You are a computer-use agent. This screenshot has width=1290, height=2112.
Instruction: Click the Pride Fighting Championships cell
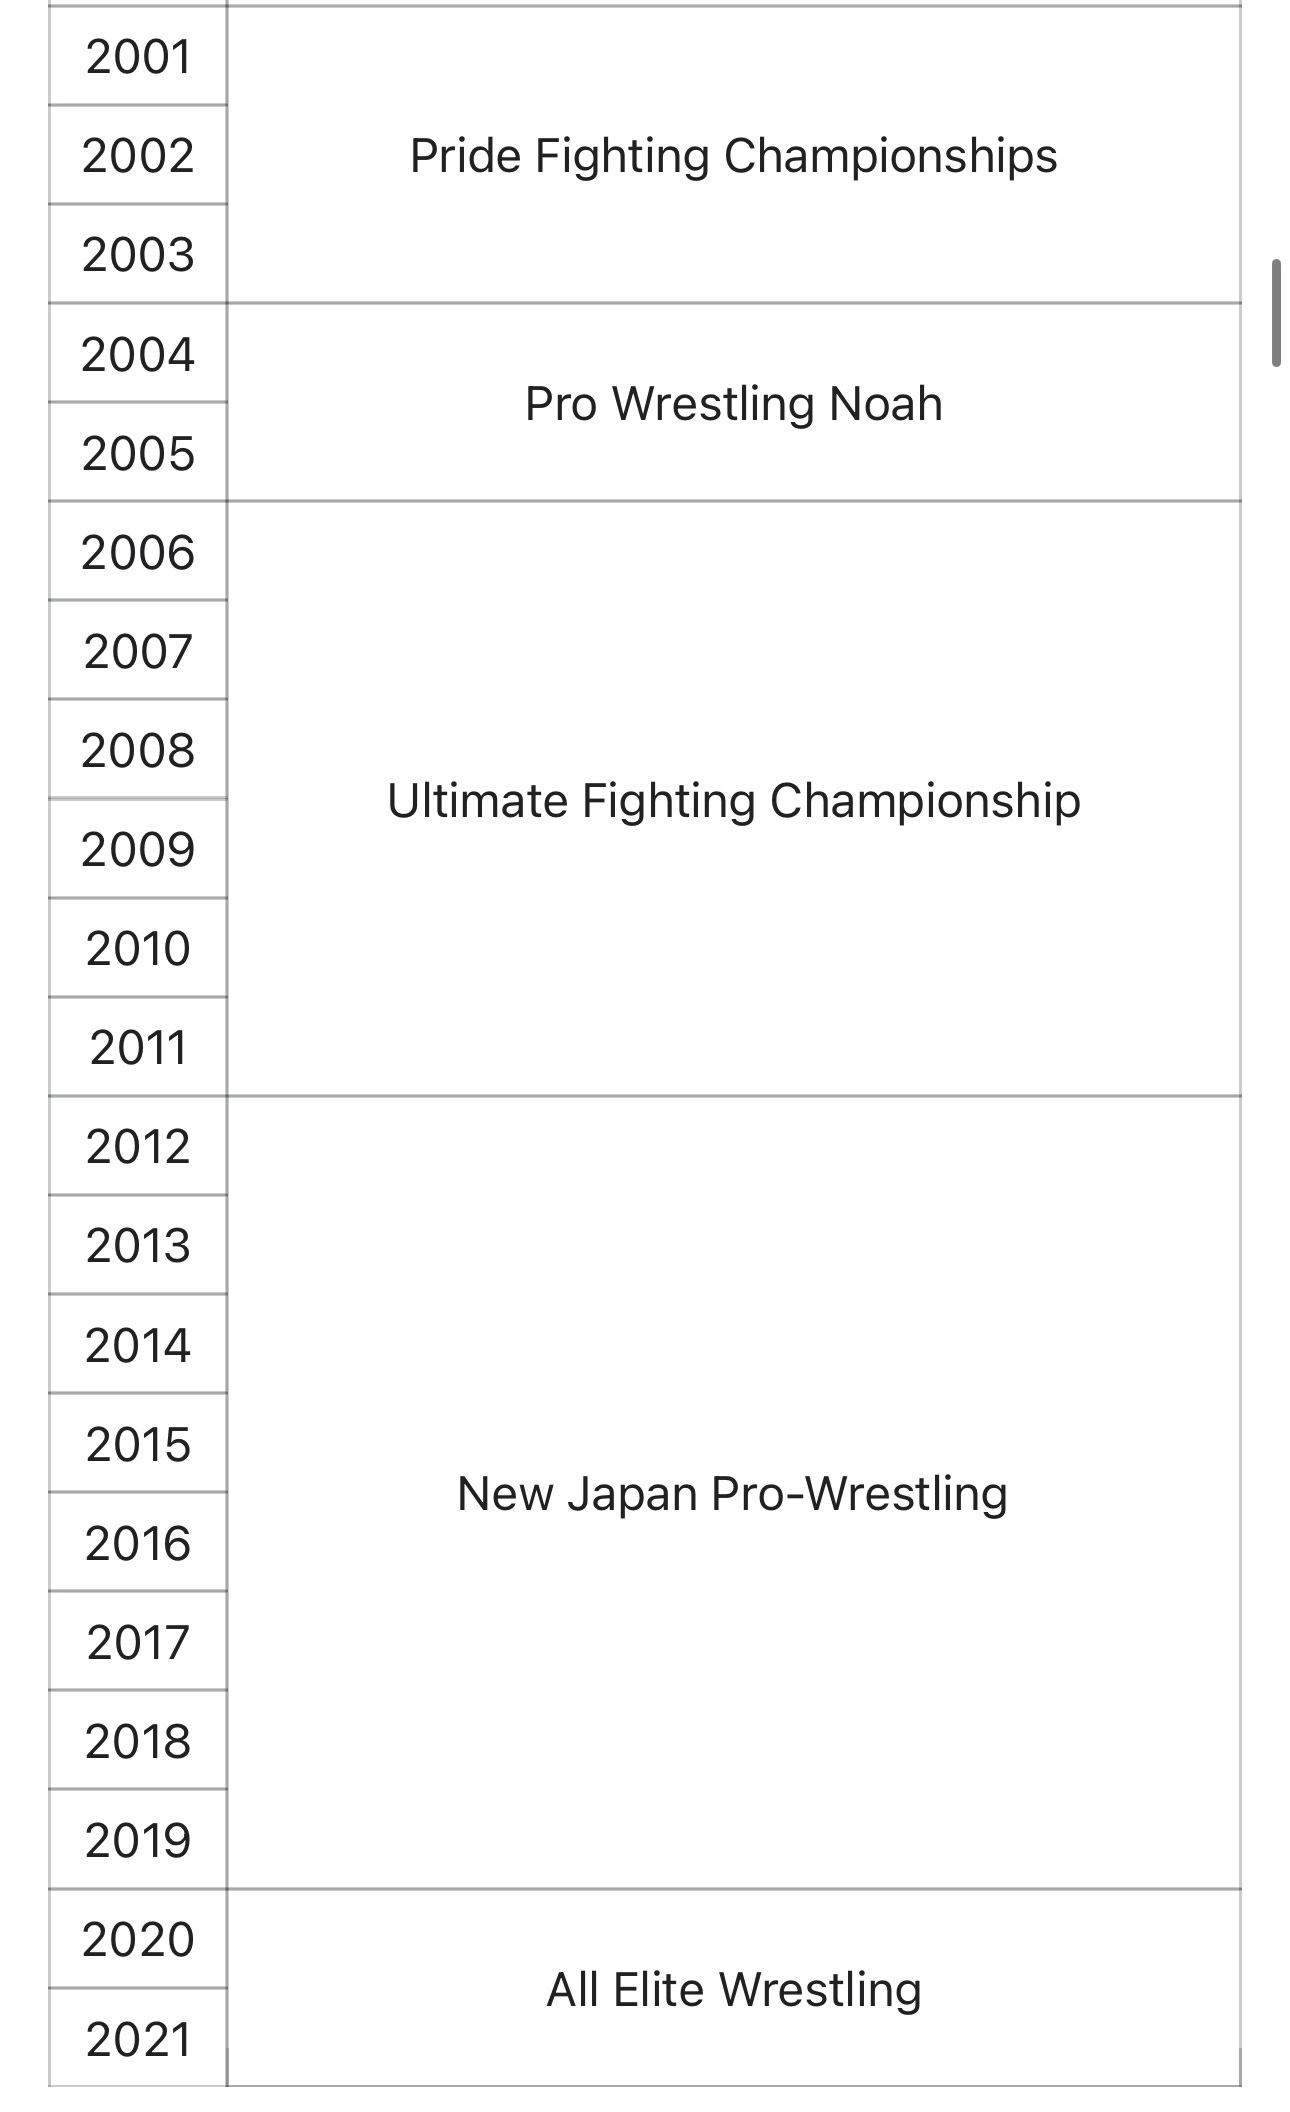pos(733,156)
